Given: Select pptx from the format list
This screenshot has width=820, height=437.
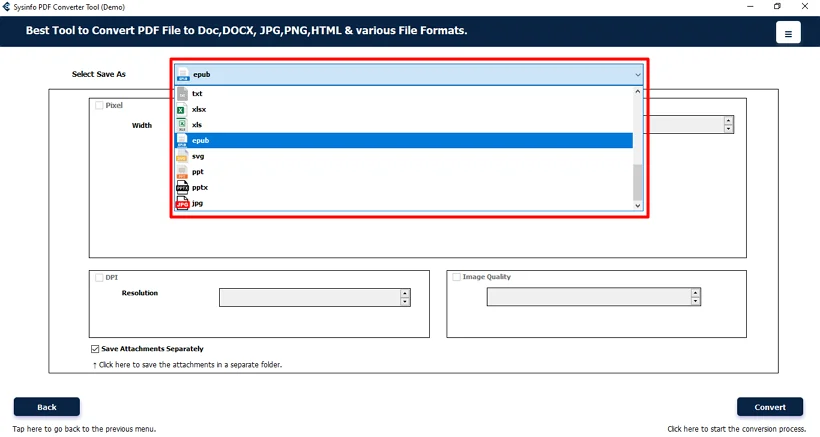Looking at the screenshot, I should [x=403, y=187].
